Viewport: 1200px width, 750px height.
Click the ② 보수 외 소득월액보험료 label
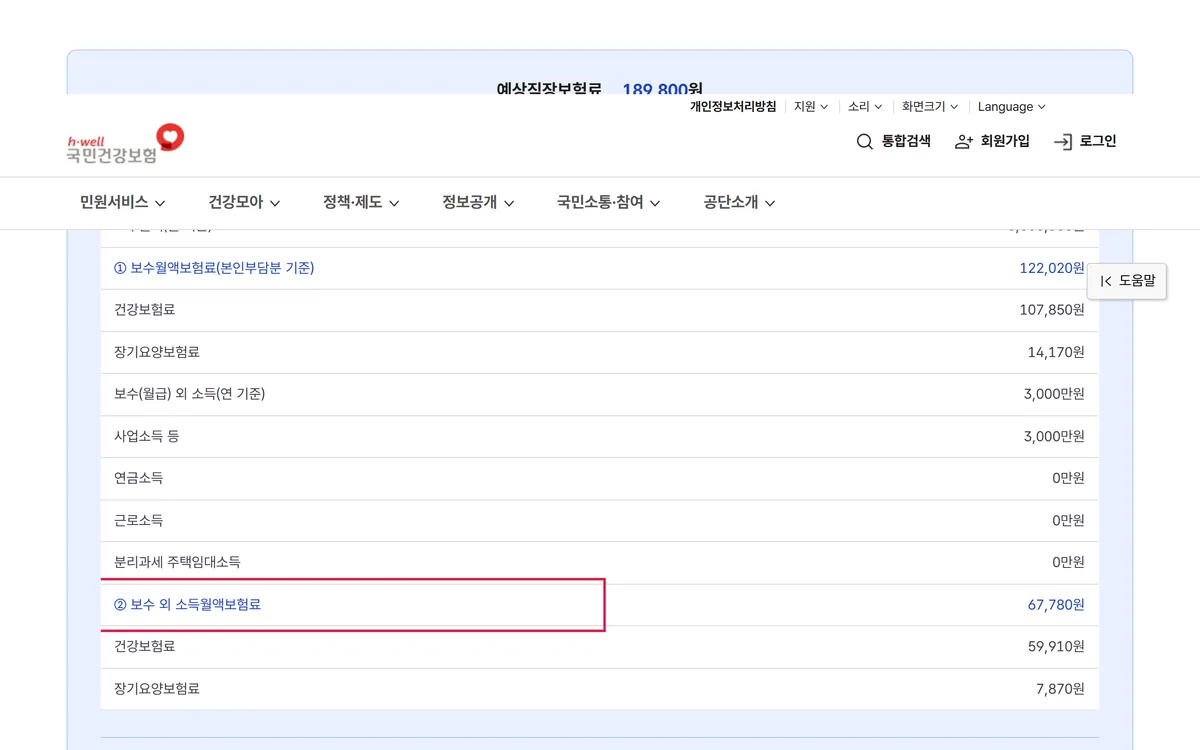[188, 604]
